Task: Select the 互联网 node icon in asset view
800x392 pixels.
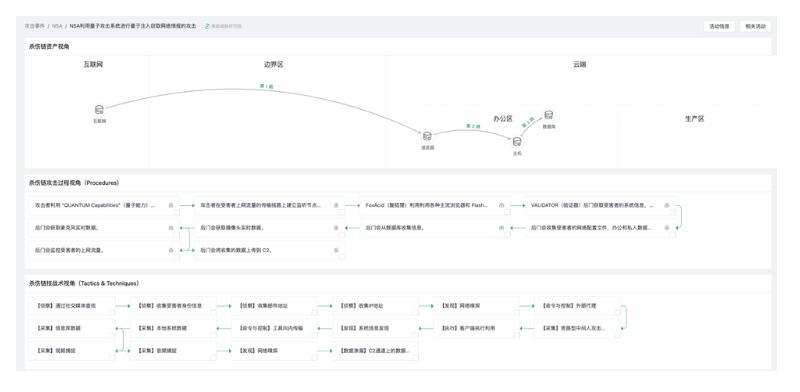Action: point(99,110)
